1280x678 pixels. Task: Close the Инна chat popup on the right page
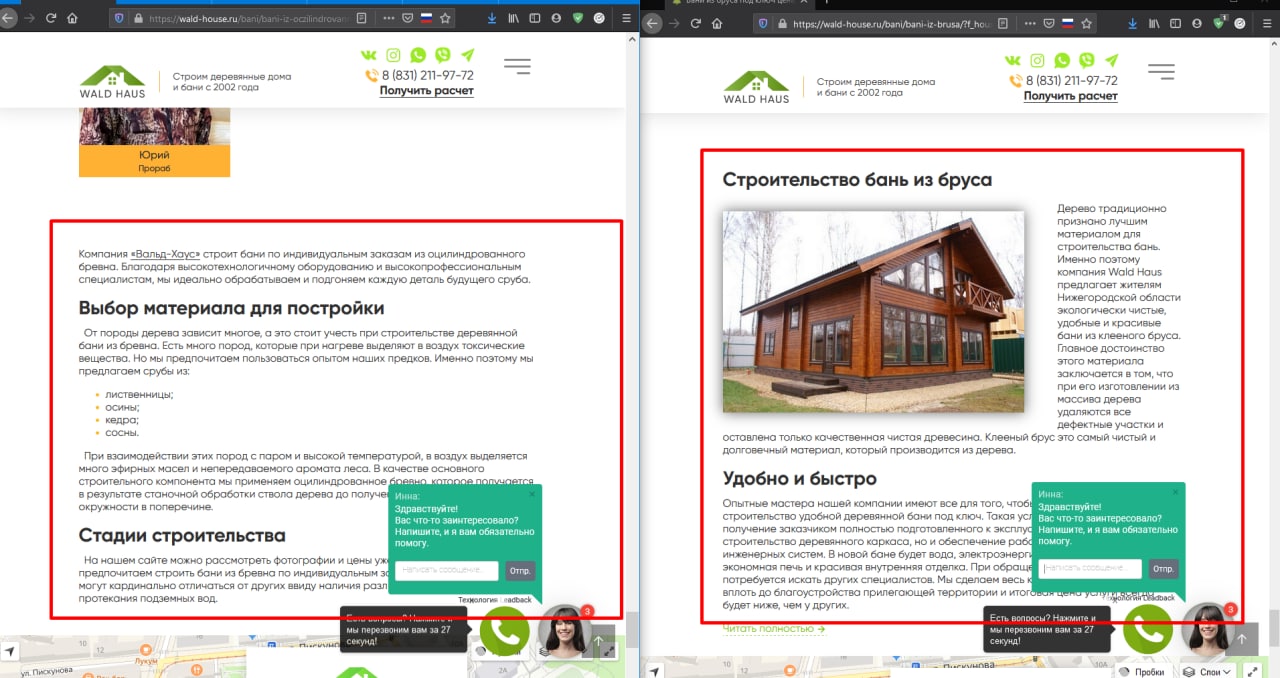pyautogui.click(x=1175, y=492)
